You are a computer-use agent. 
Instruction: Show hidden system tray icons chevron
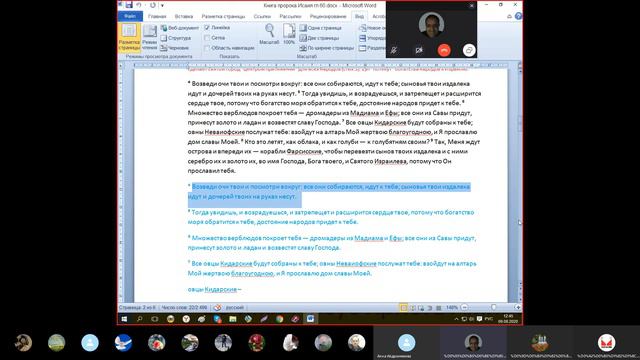pyautogui.click(x=456, y=319)
